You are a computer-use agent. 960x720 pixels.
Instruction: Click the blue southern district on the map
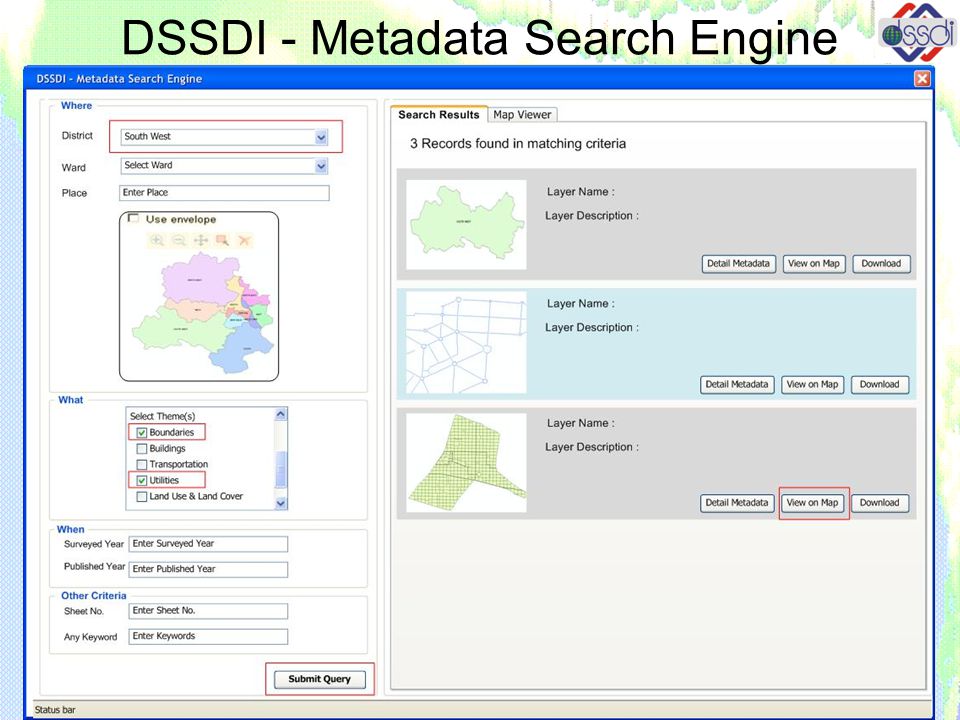click(x=242, y=350)
